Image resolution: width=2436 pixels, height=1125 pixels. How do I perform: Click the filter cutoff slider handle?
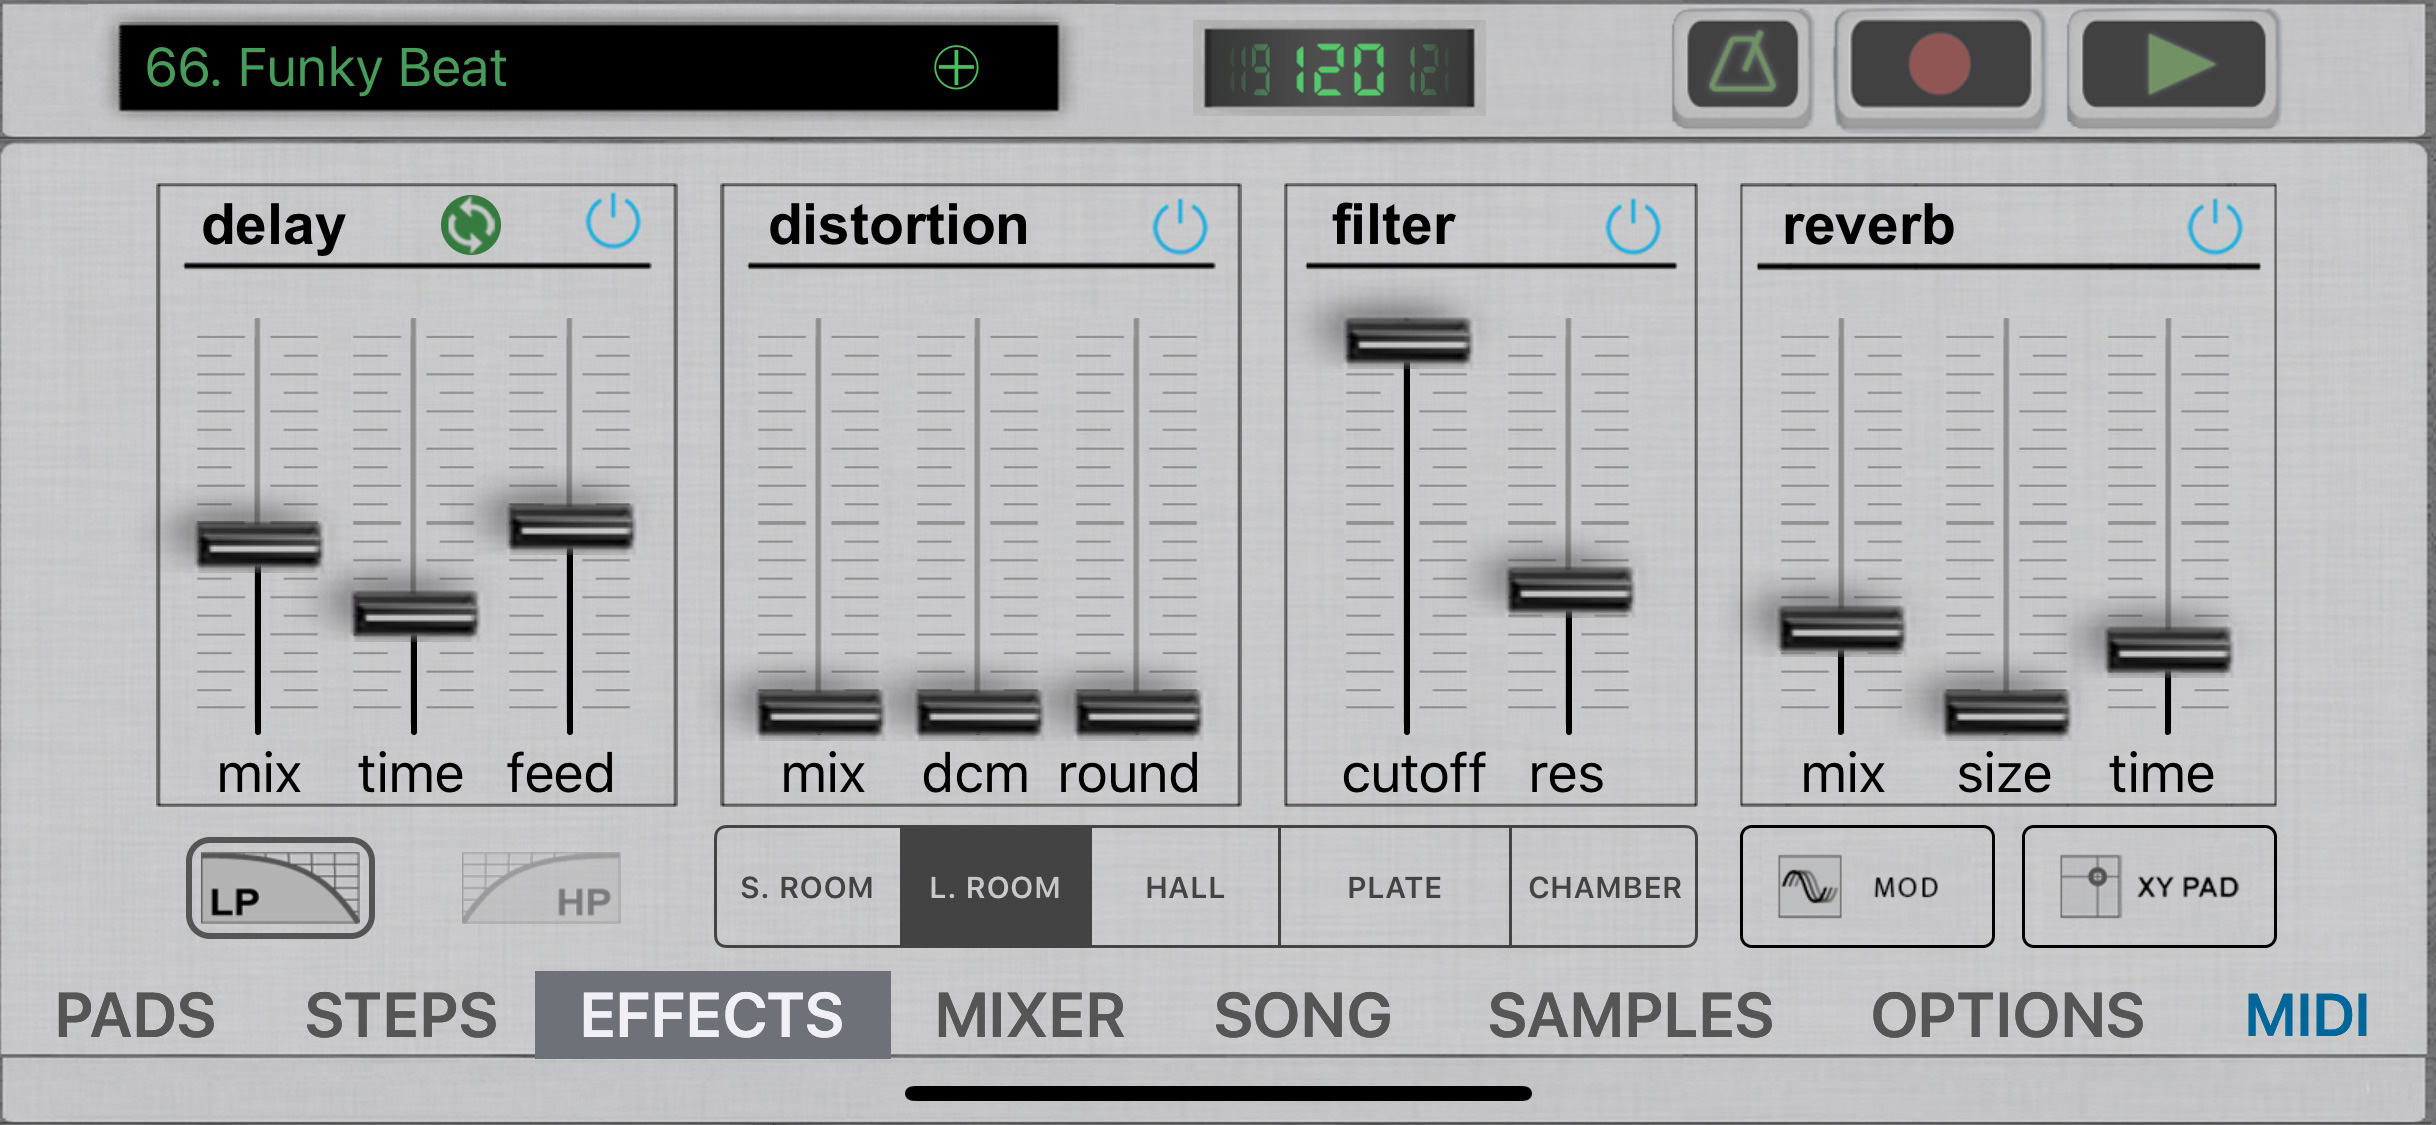[1407, 340]
